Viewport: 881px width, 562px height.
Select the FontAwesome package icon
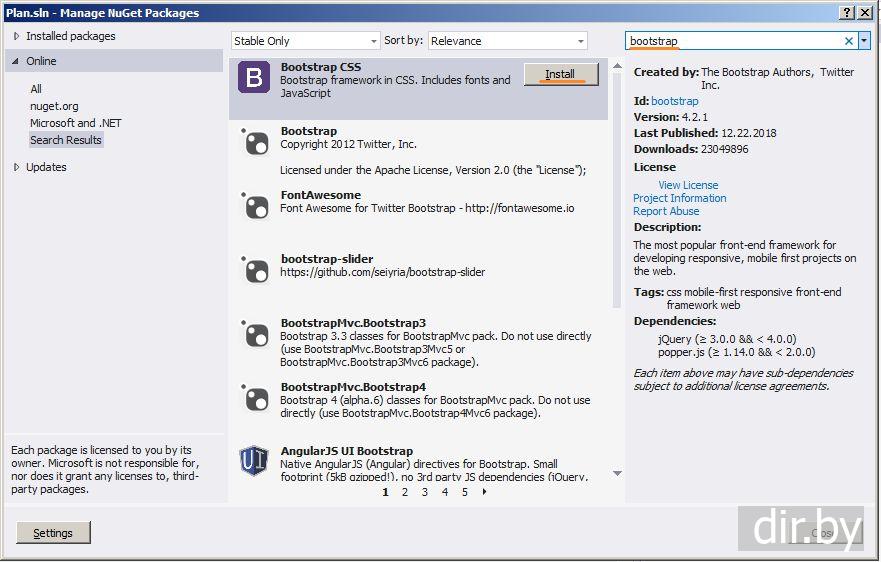click(256, 206)
